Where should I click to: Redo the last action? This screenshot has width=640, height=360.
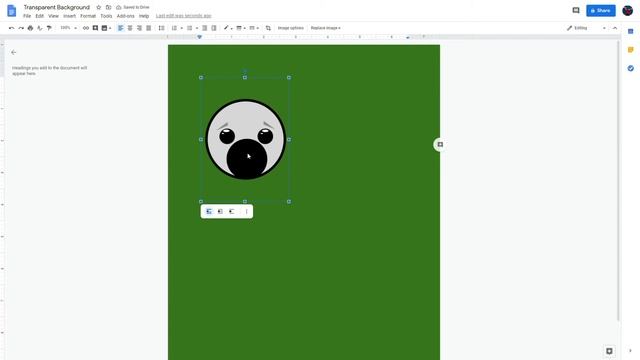(21, 28)
